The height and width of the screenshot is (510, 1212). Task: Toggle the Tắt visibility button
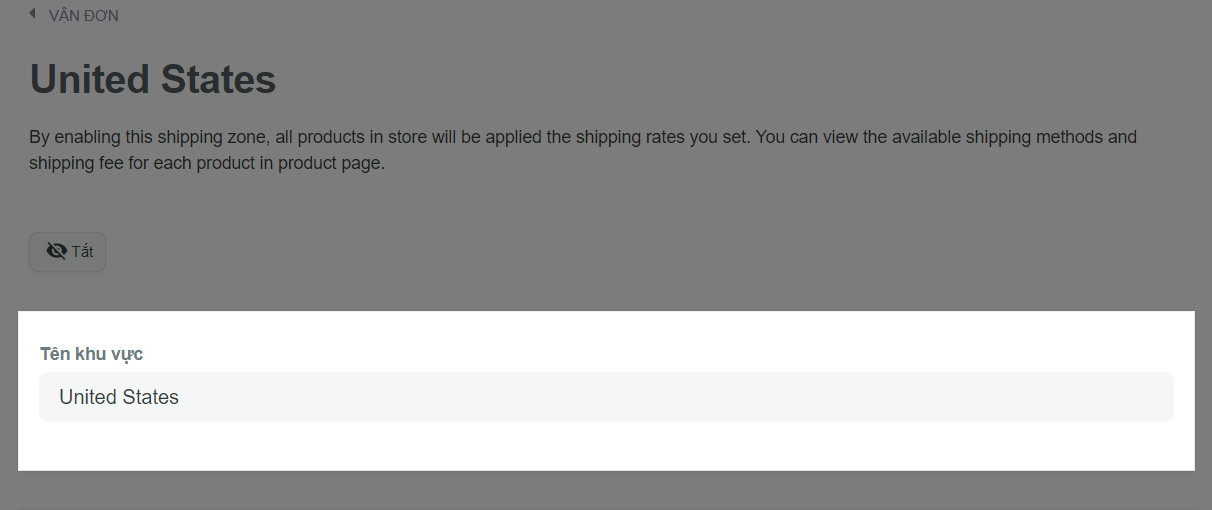pos(67,252)
